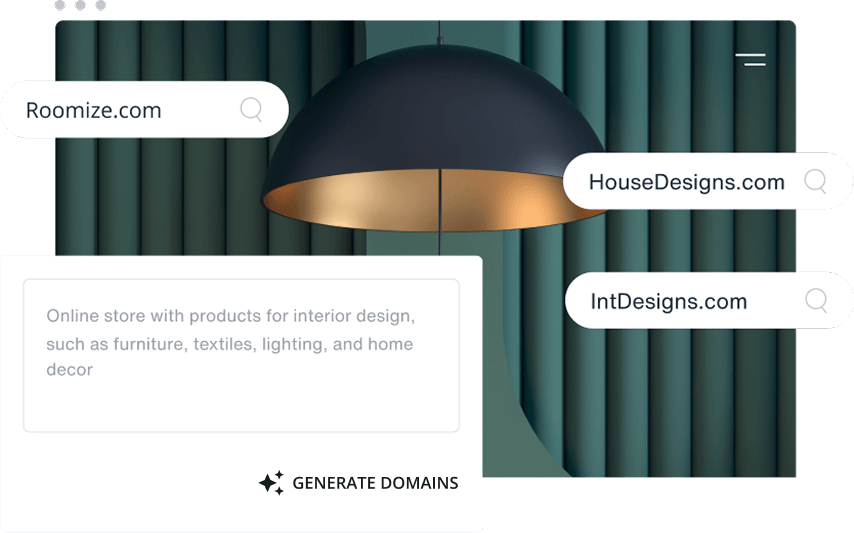Click the magnifier icon beside Roomize.com

tap(251, 109)
